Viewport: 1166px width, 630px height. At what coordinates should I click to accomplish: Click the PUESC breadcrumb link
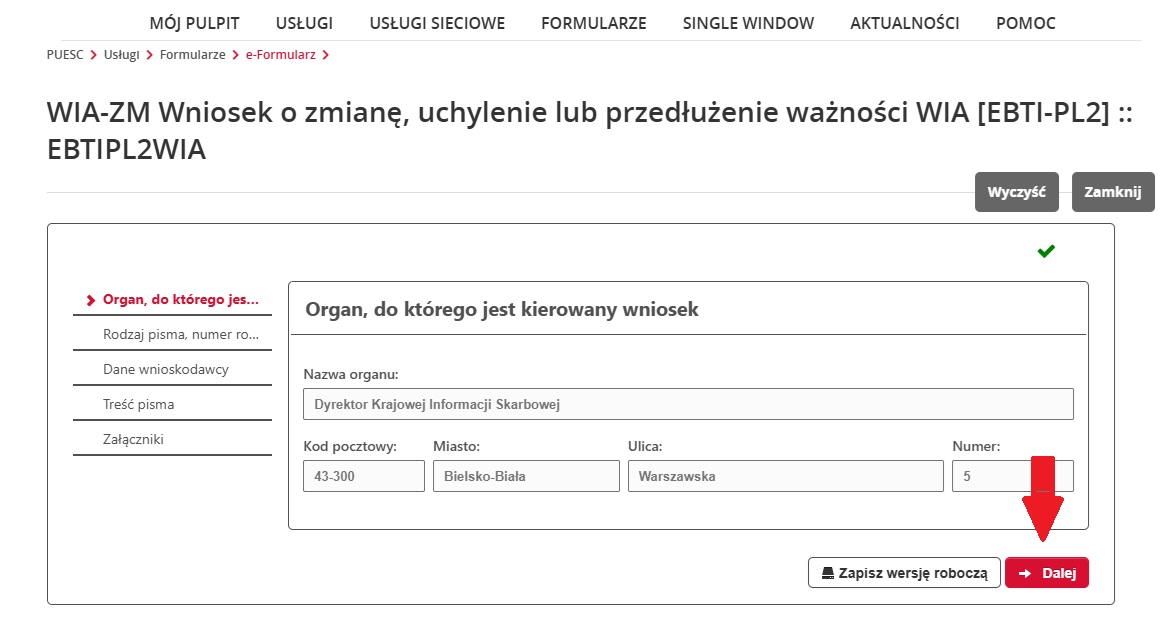click(64, 56)
